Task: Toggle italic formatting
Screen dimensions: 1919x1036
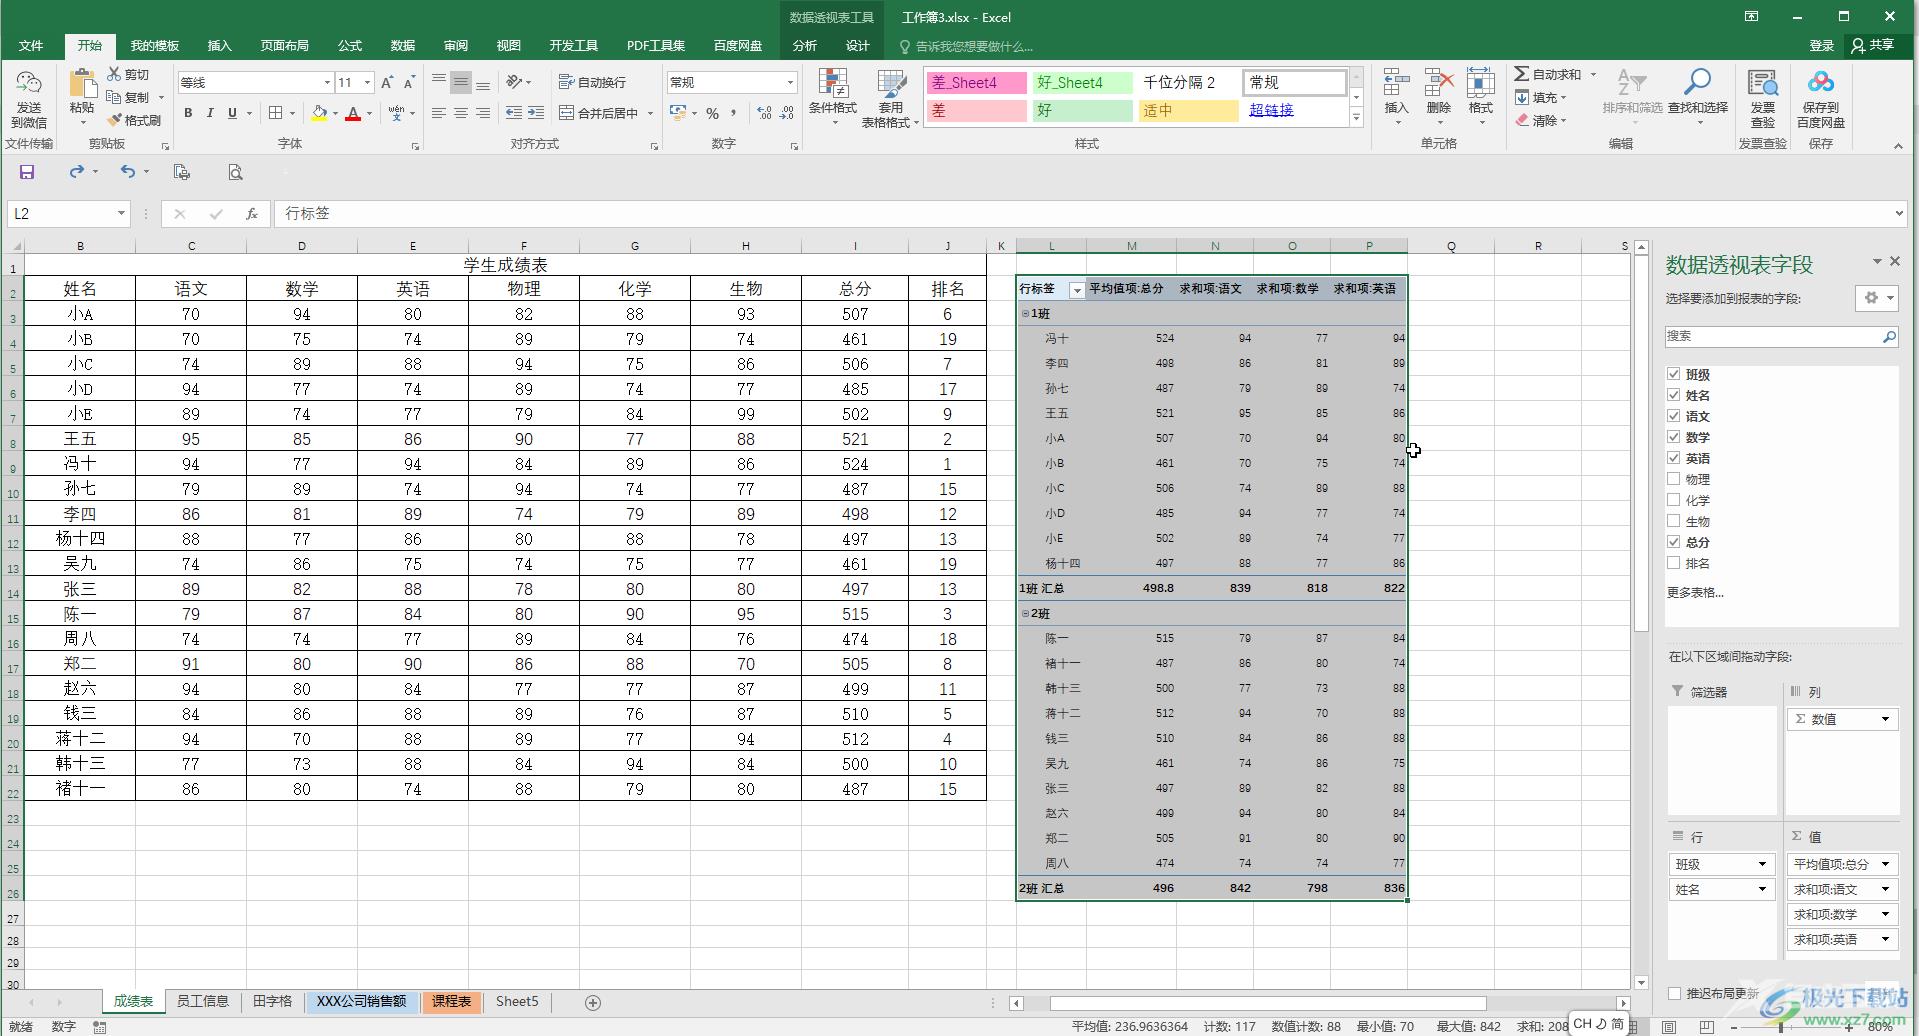Action: pyautogui.click(x=210, y=113)
